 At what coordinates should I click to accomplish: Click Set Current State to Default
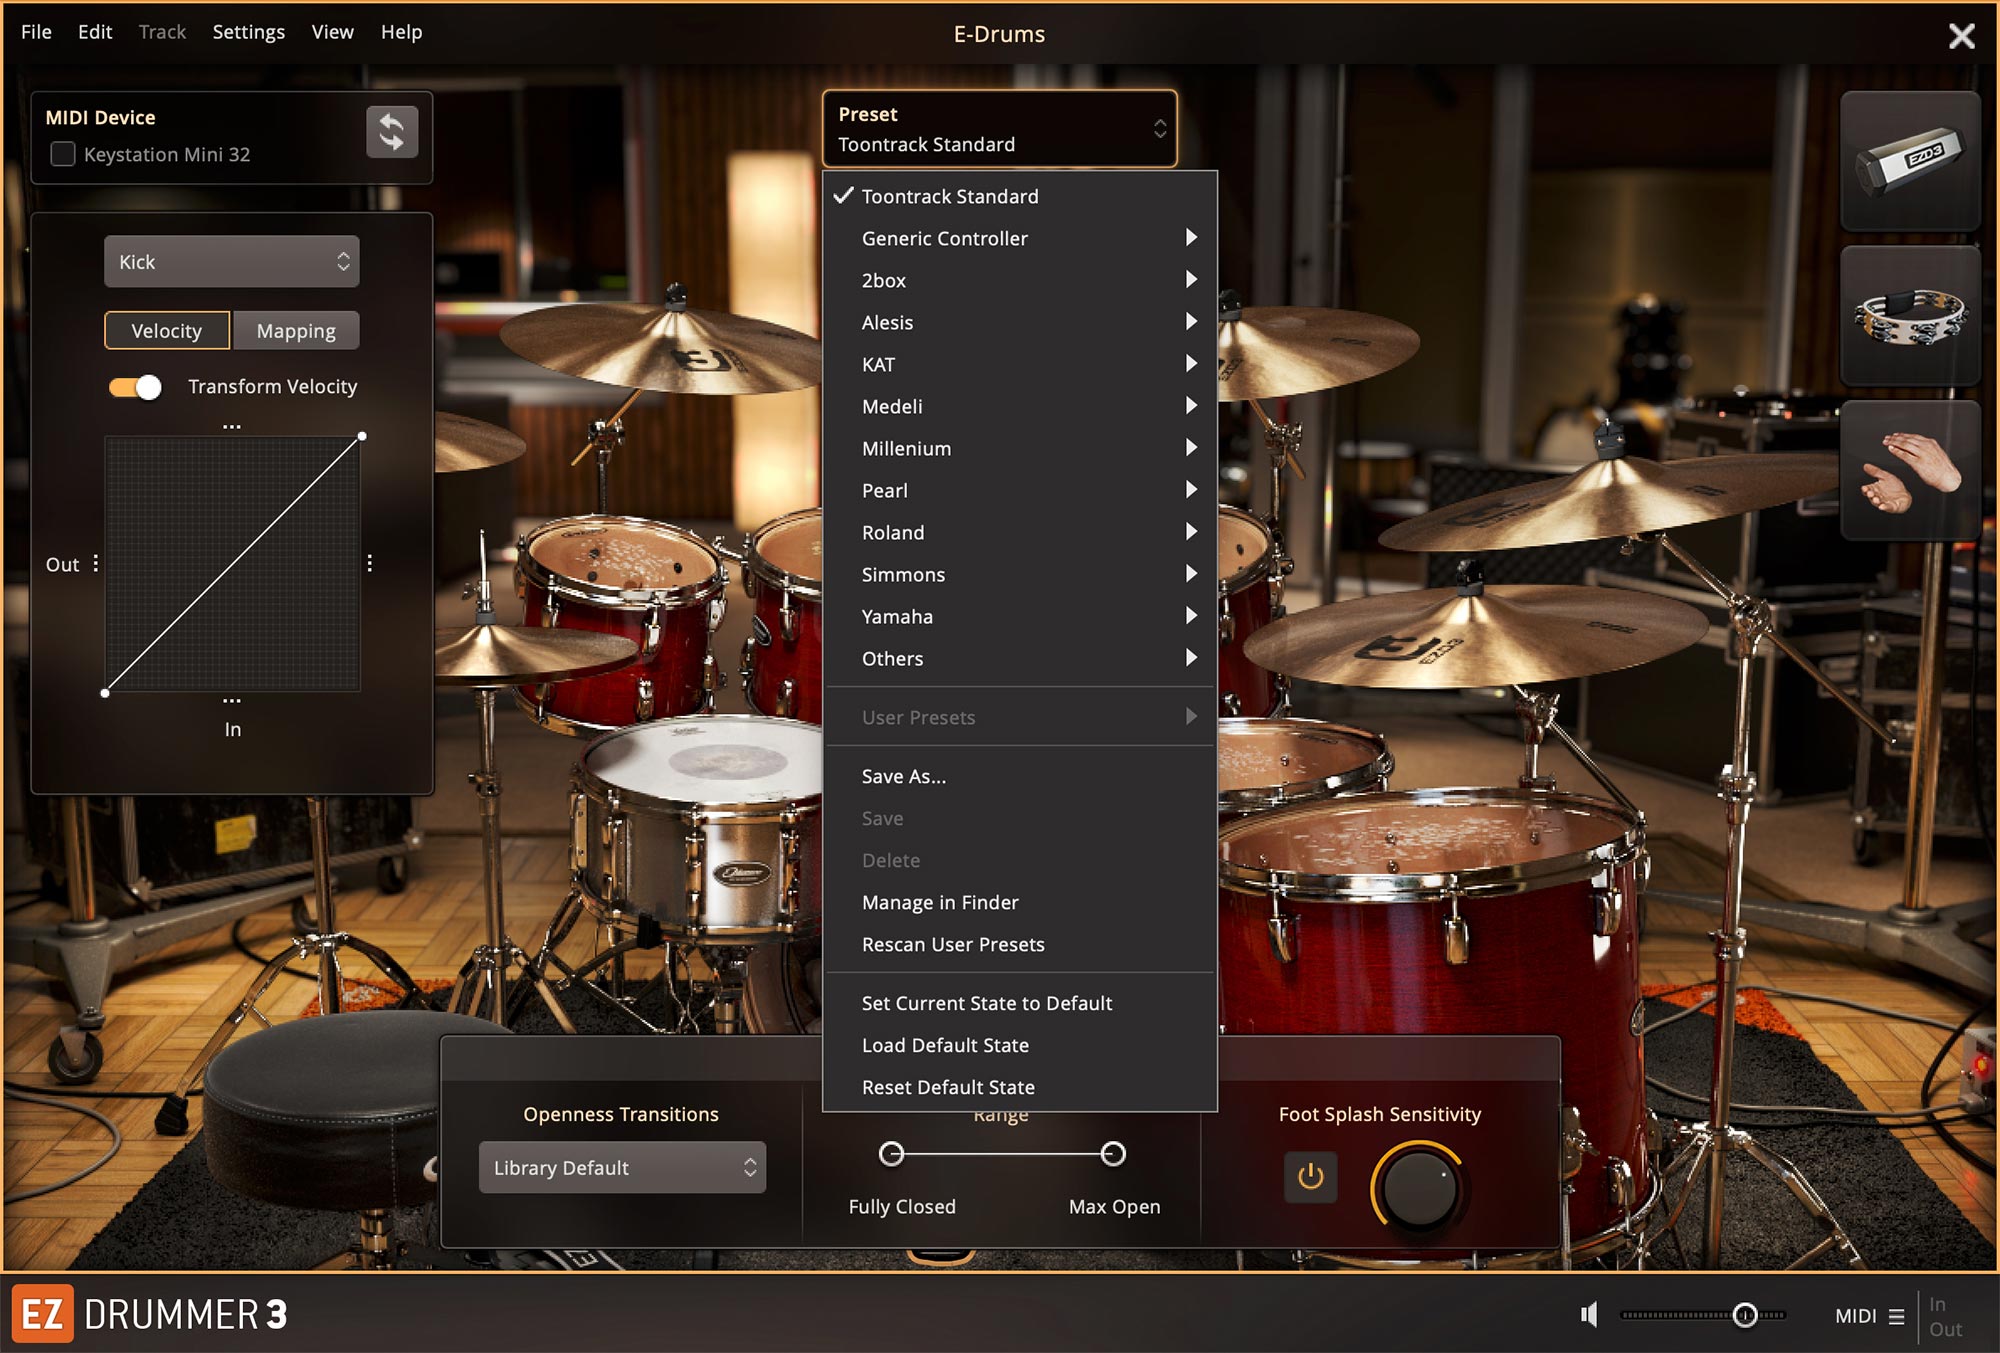point(986,1003)
